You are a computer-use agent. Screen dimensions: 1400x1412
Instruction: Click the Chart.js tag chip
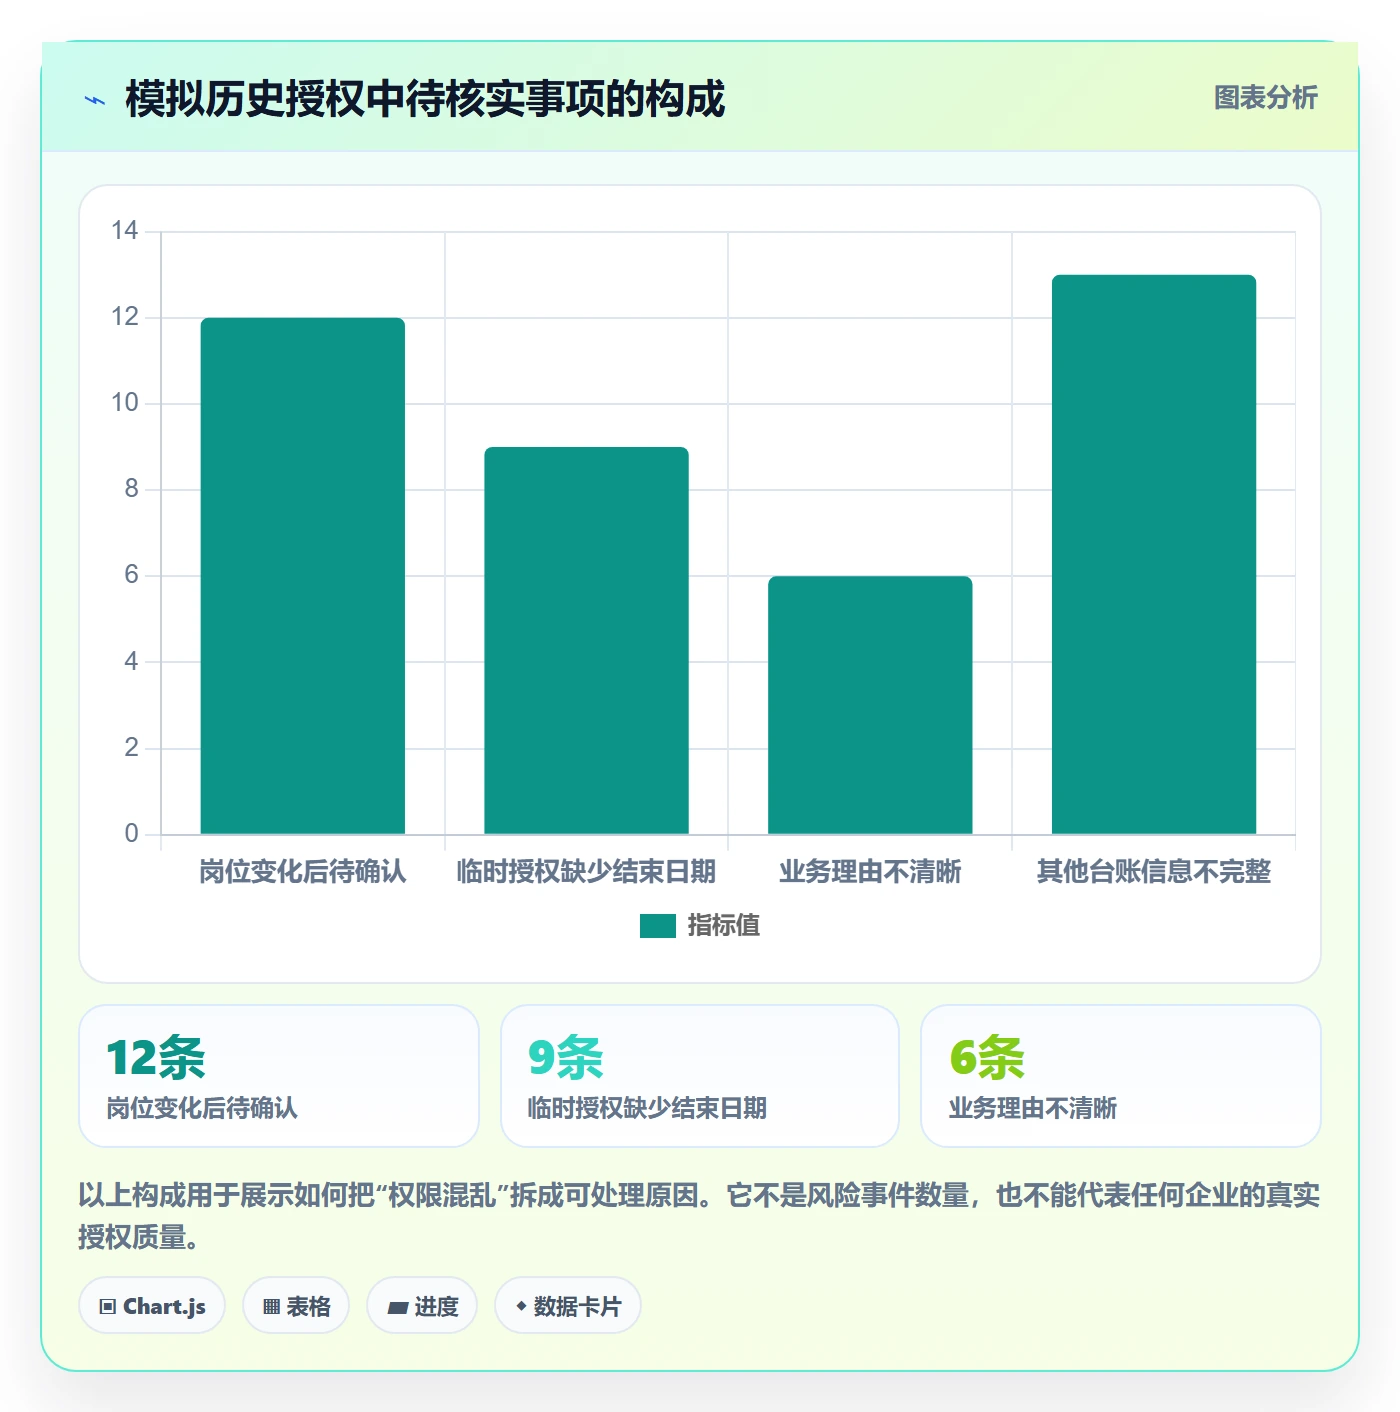[x=152, y=1305]
